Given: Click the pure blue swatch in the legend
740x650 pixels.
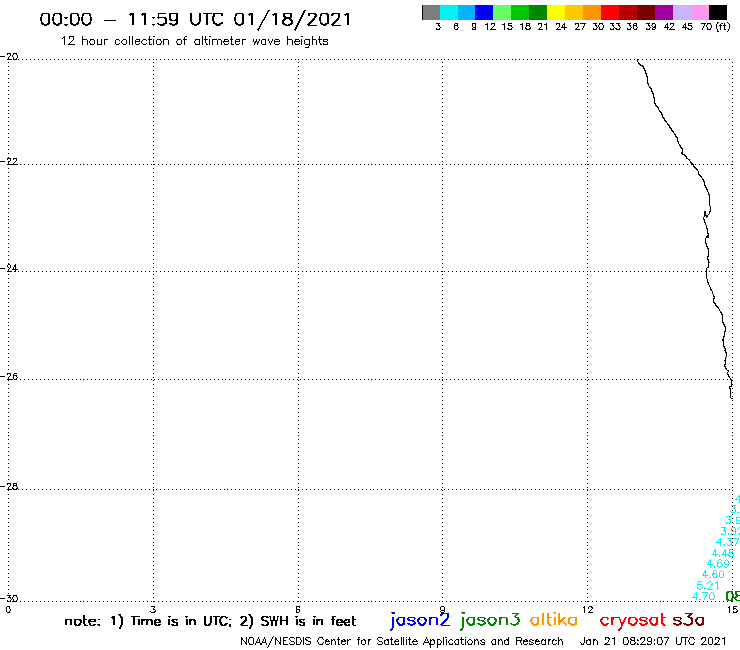Looking at the screenshot, I should tap(485, 13).
